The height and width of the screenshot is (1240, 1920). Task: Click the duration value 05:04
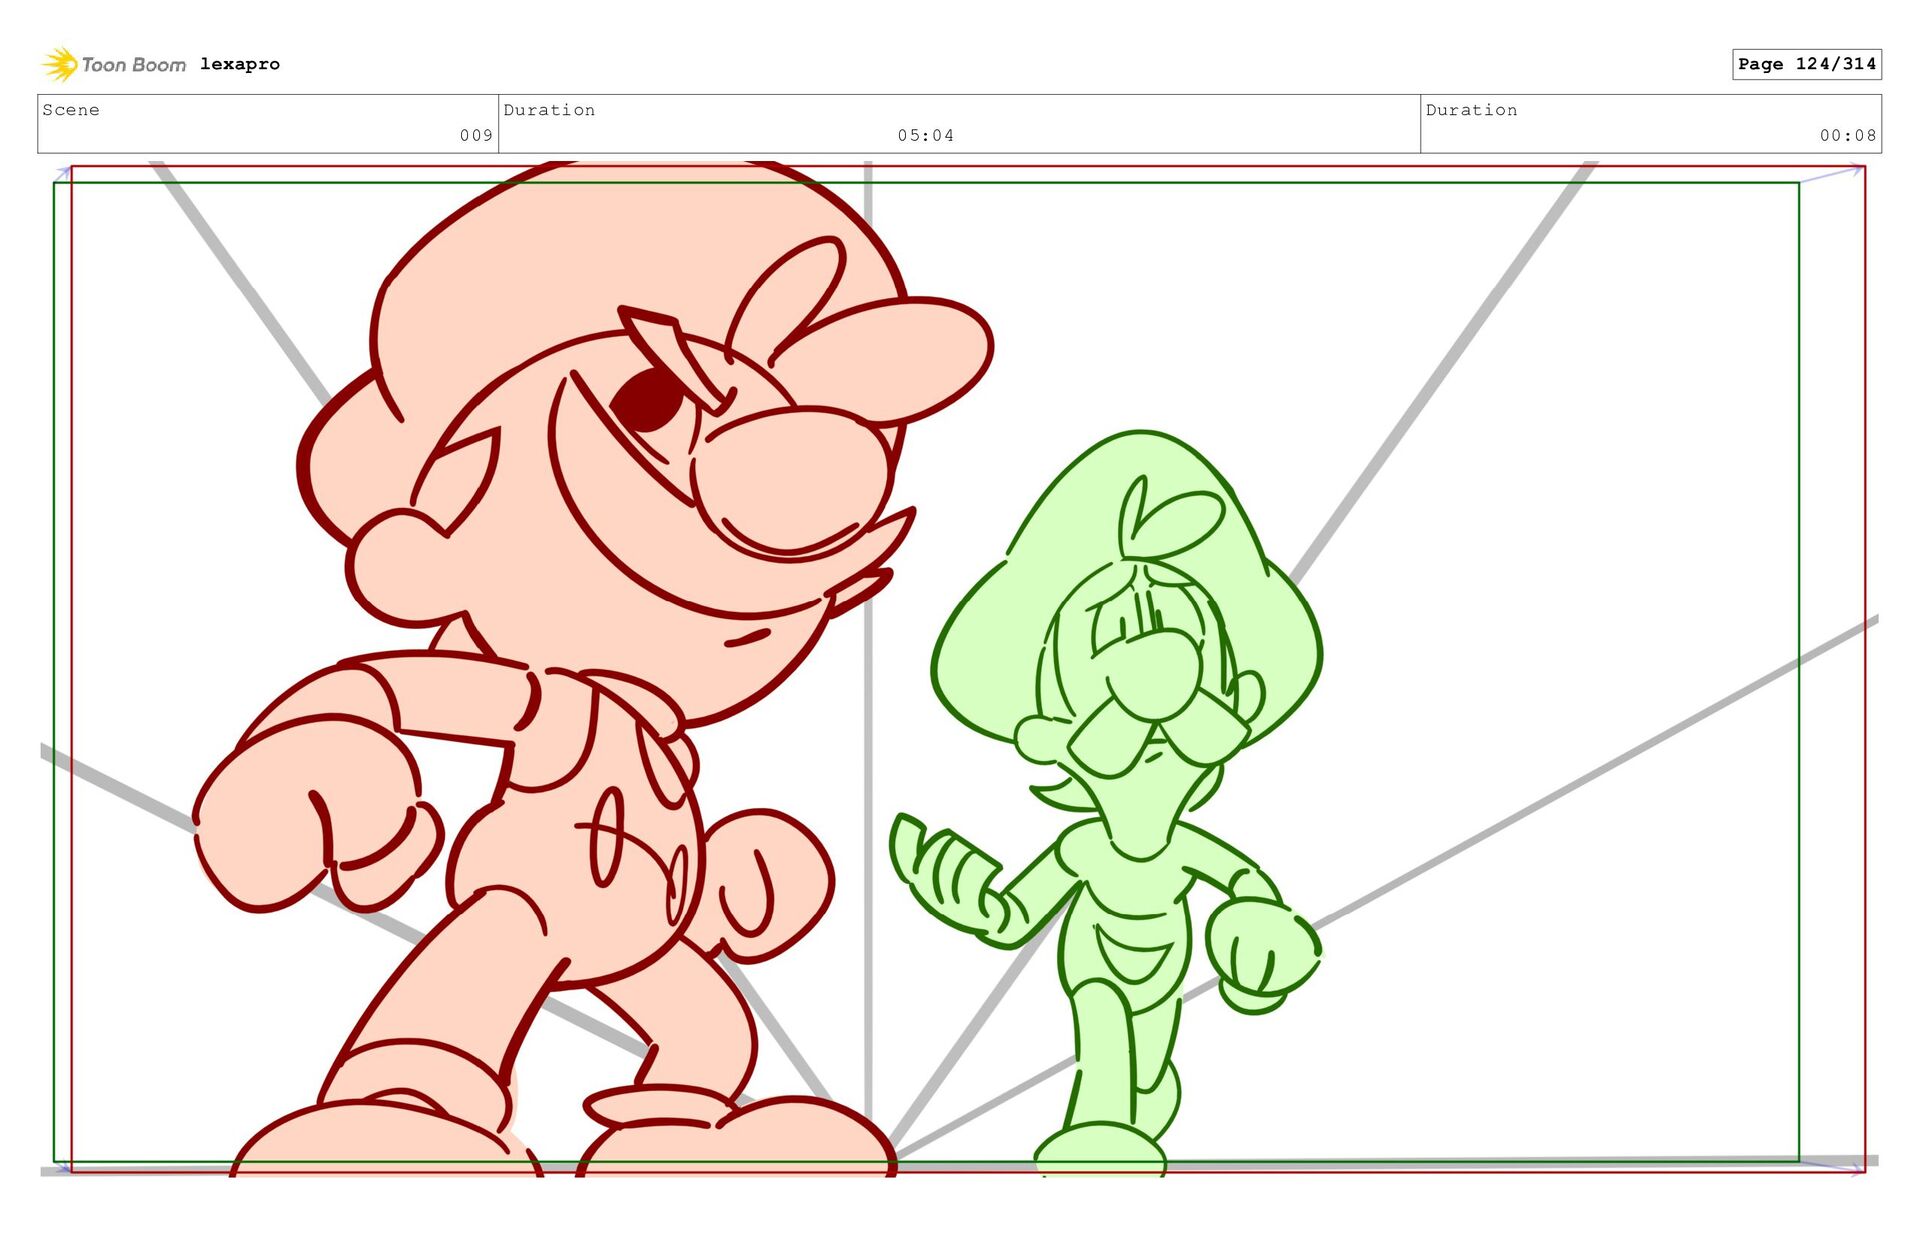(926, 135)
